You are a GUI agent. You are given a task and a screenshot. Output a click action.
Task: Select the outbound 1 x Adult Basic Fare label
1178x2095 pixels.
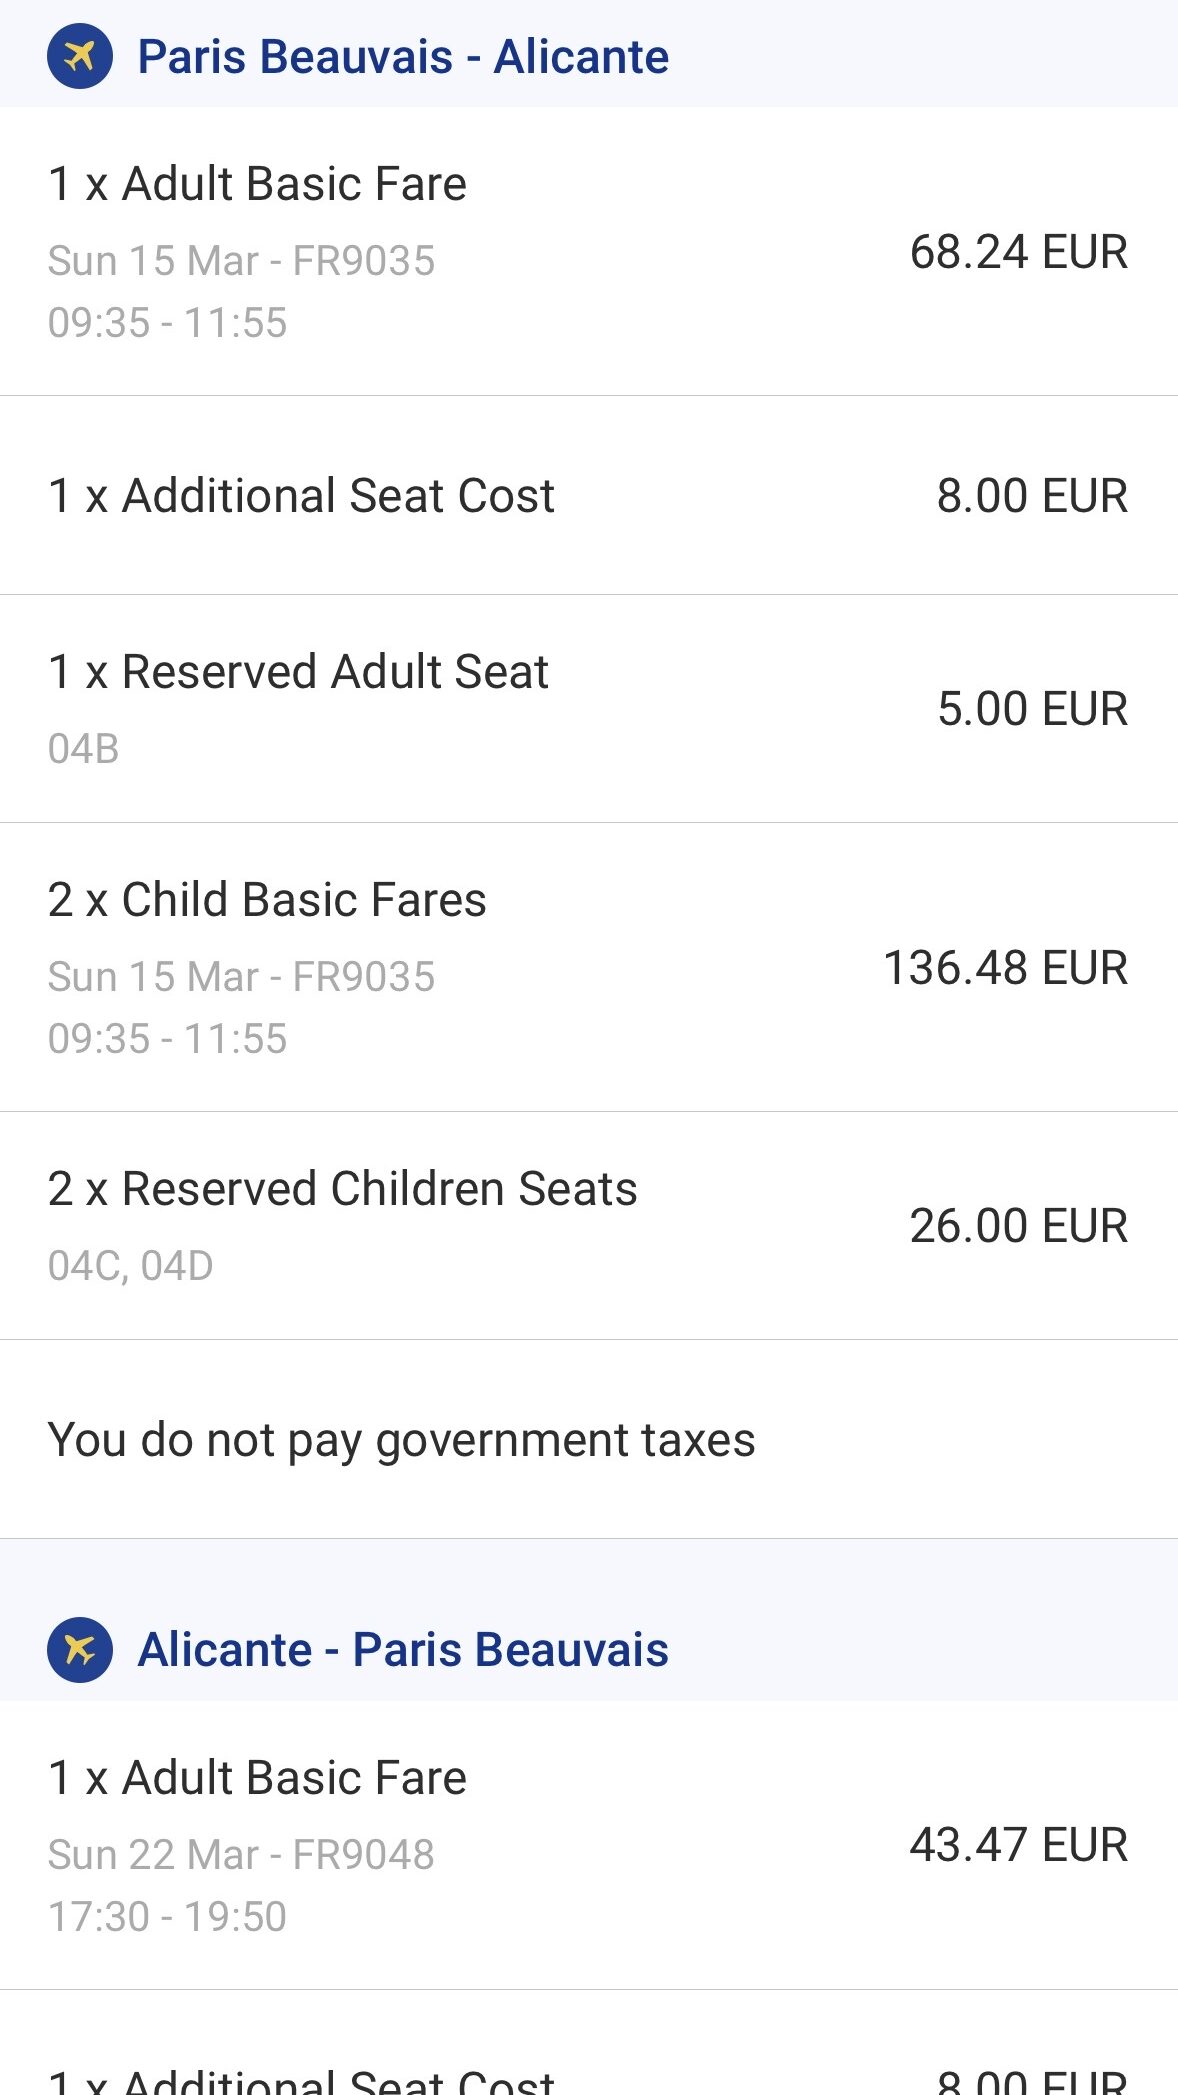(x=257, y=184)
